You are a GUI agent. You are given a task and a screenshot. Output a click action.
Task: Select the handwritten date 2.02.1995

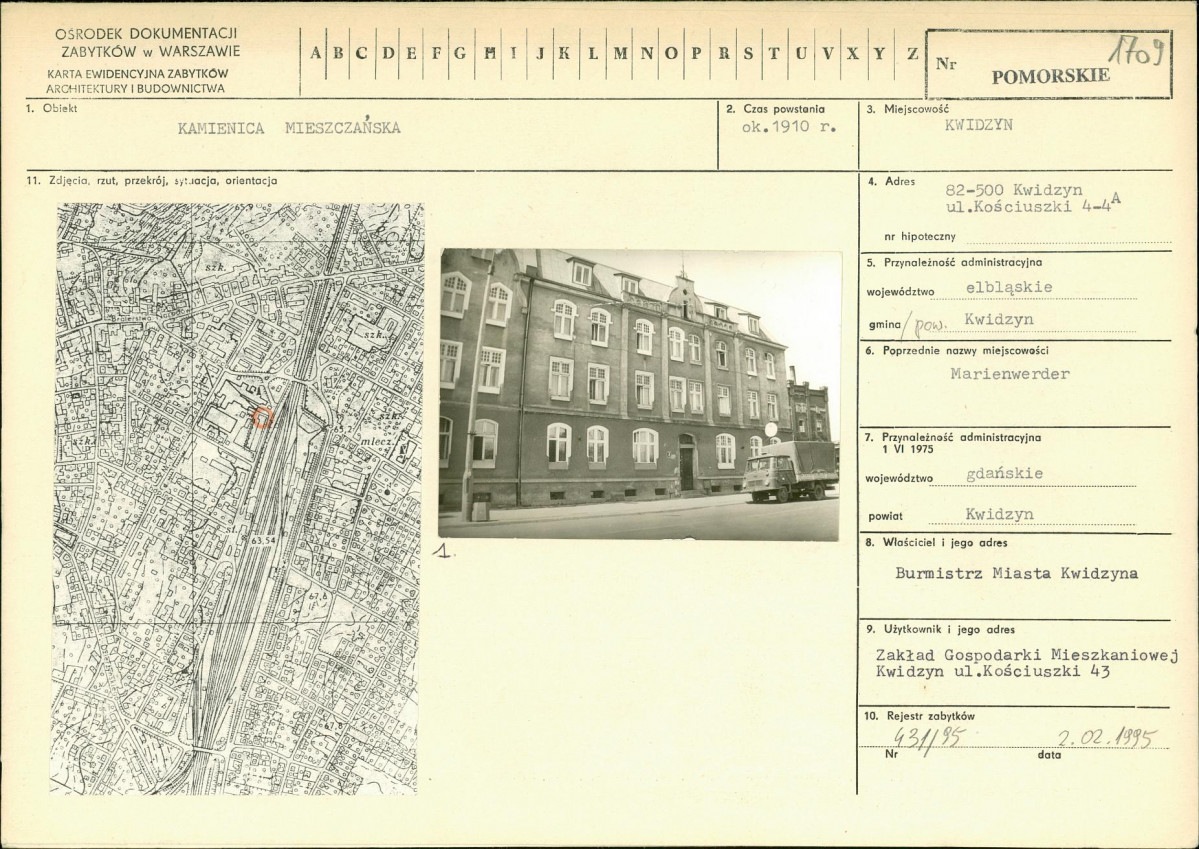click(x=1107, y=738)
